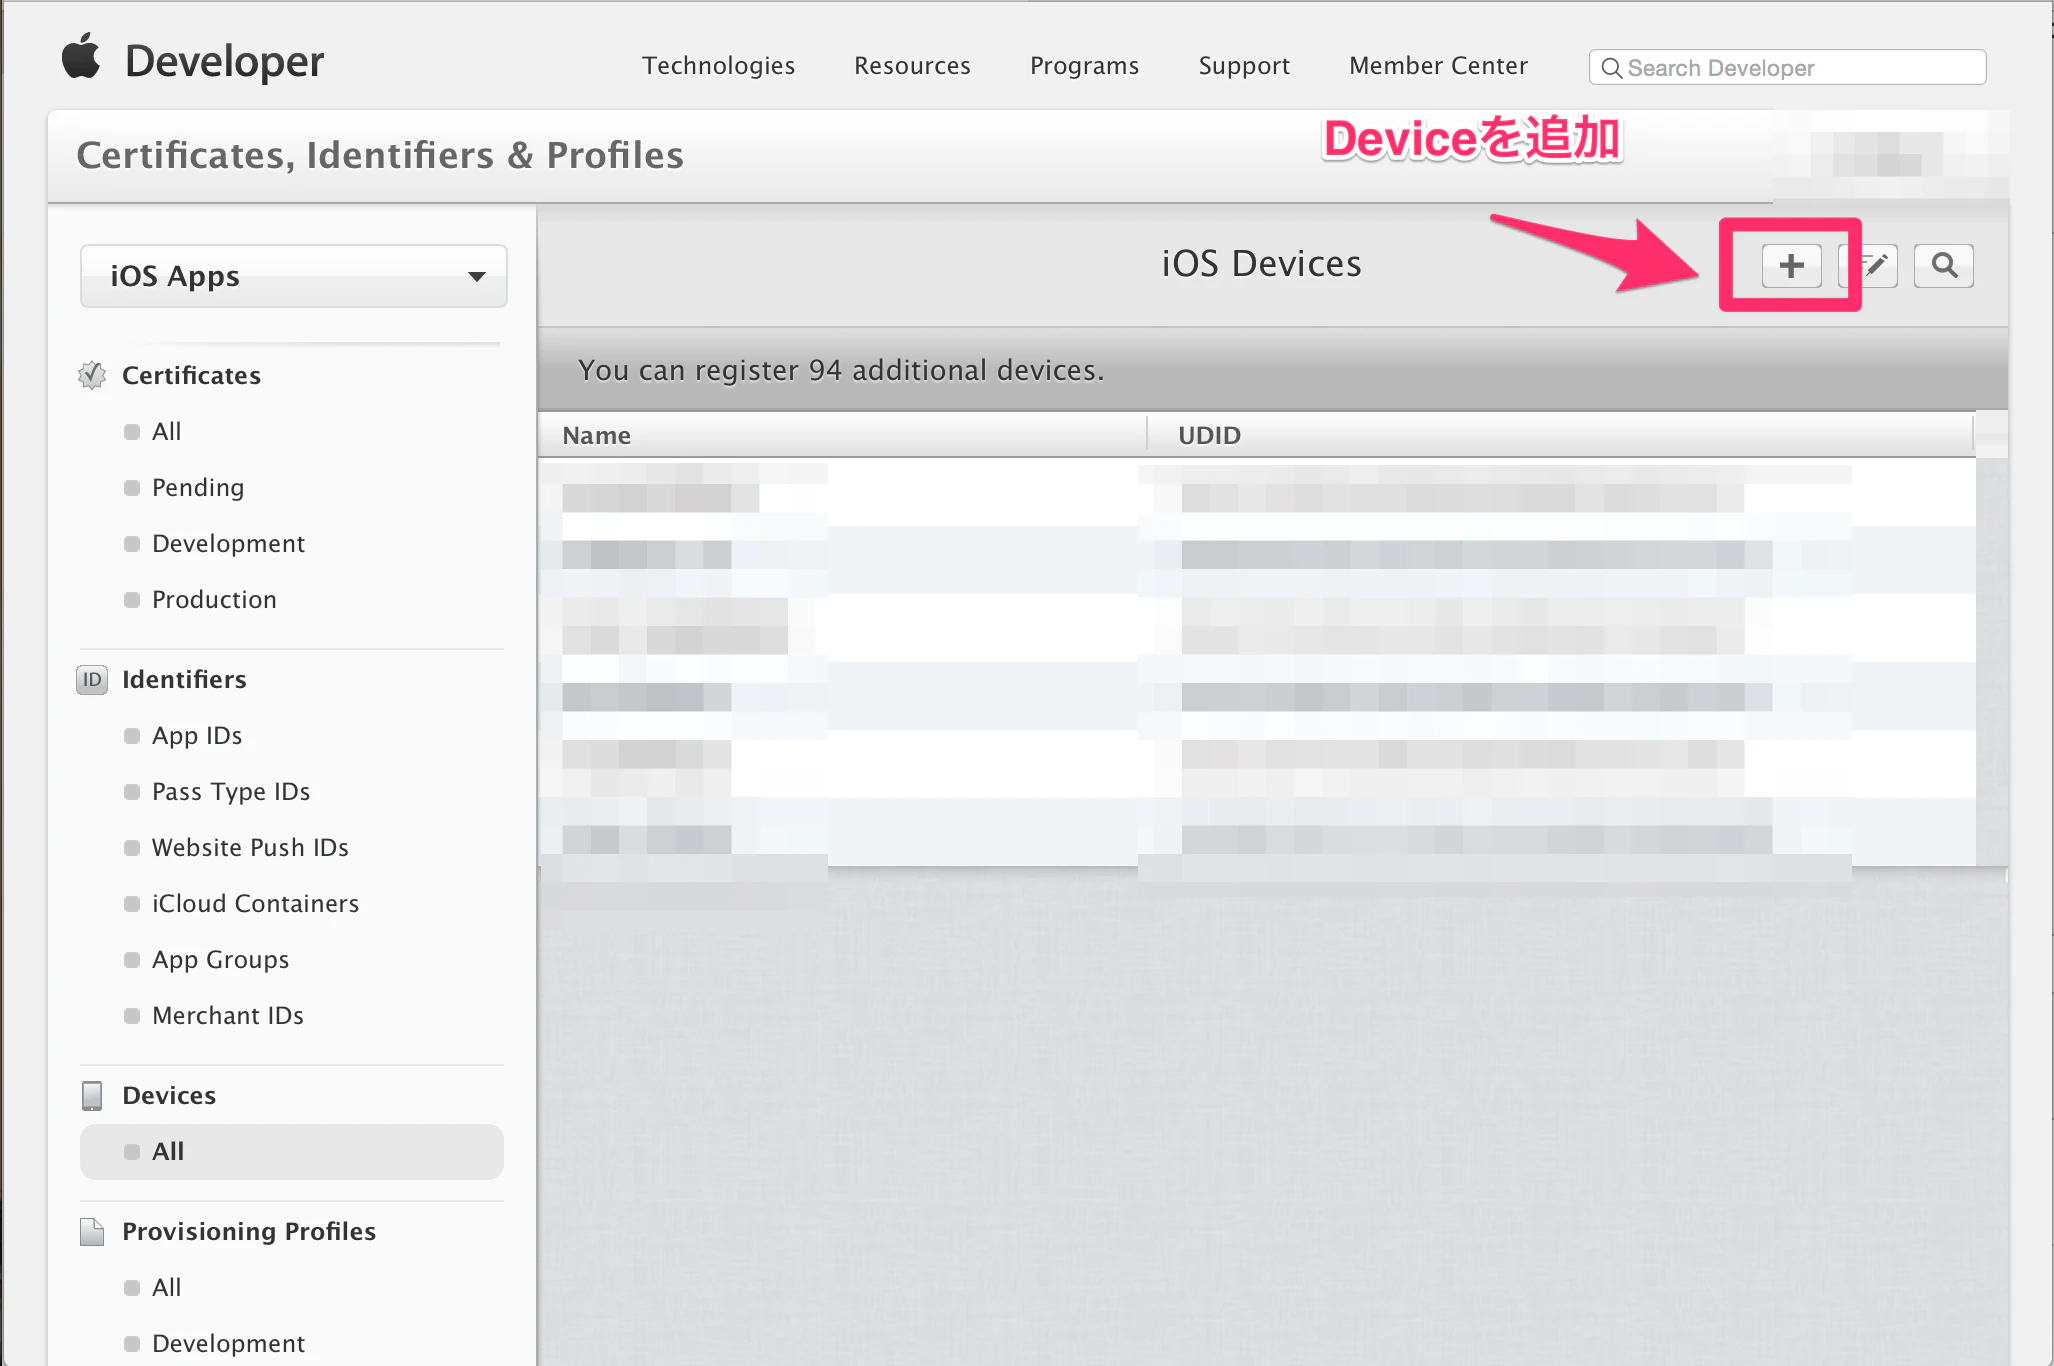The image size is (2054, 1366).
Task: Click 'You can register 94 additional devices' text
Action: (x=841, y=371)
